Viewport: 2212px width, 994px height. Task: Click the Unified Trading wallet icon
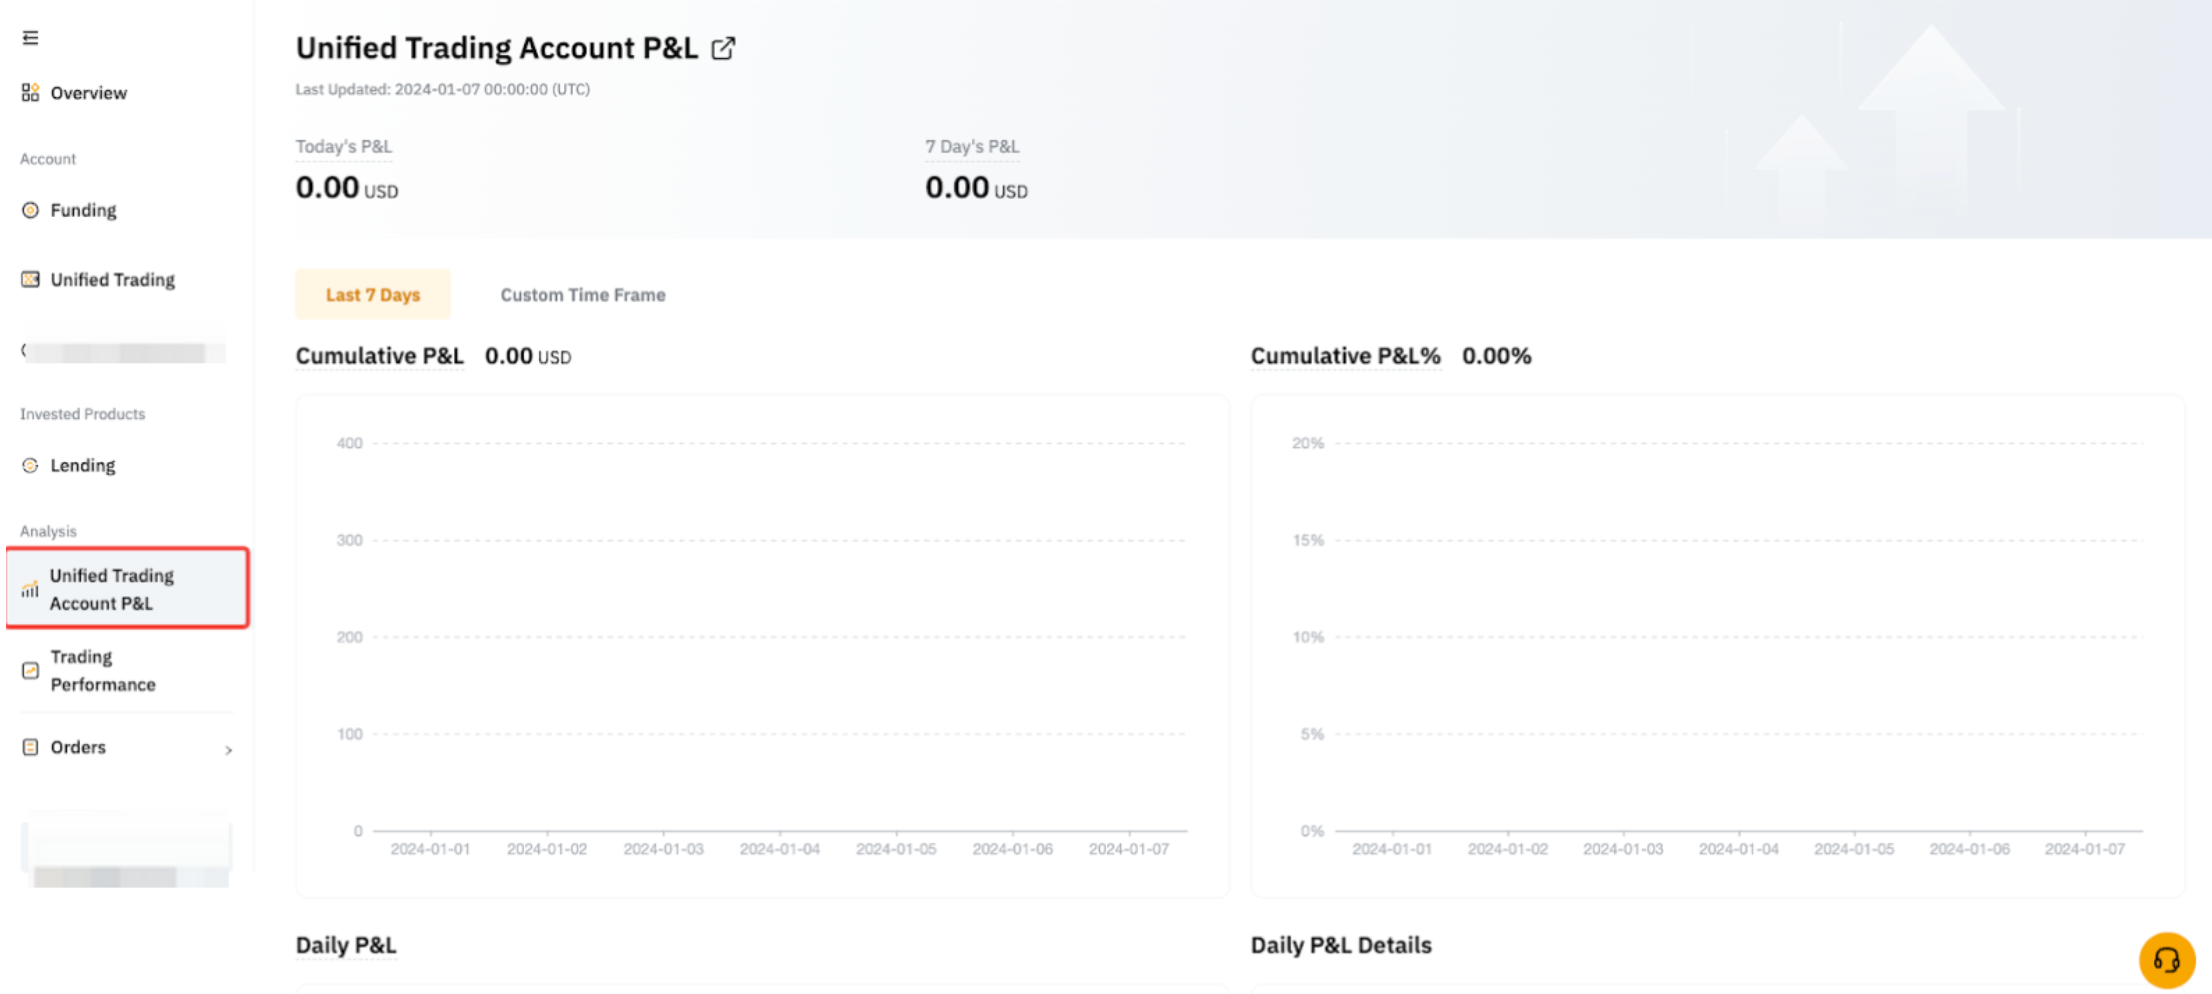(x=30, y=280)
